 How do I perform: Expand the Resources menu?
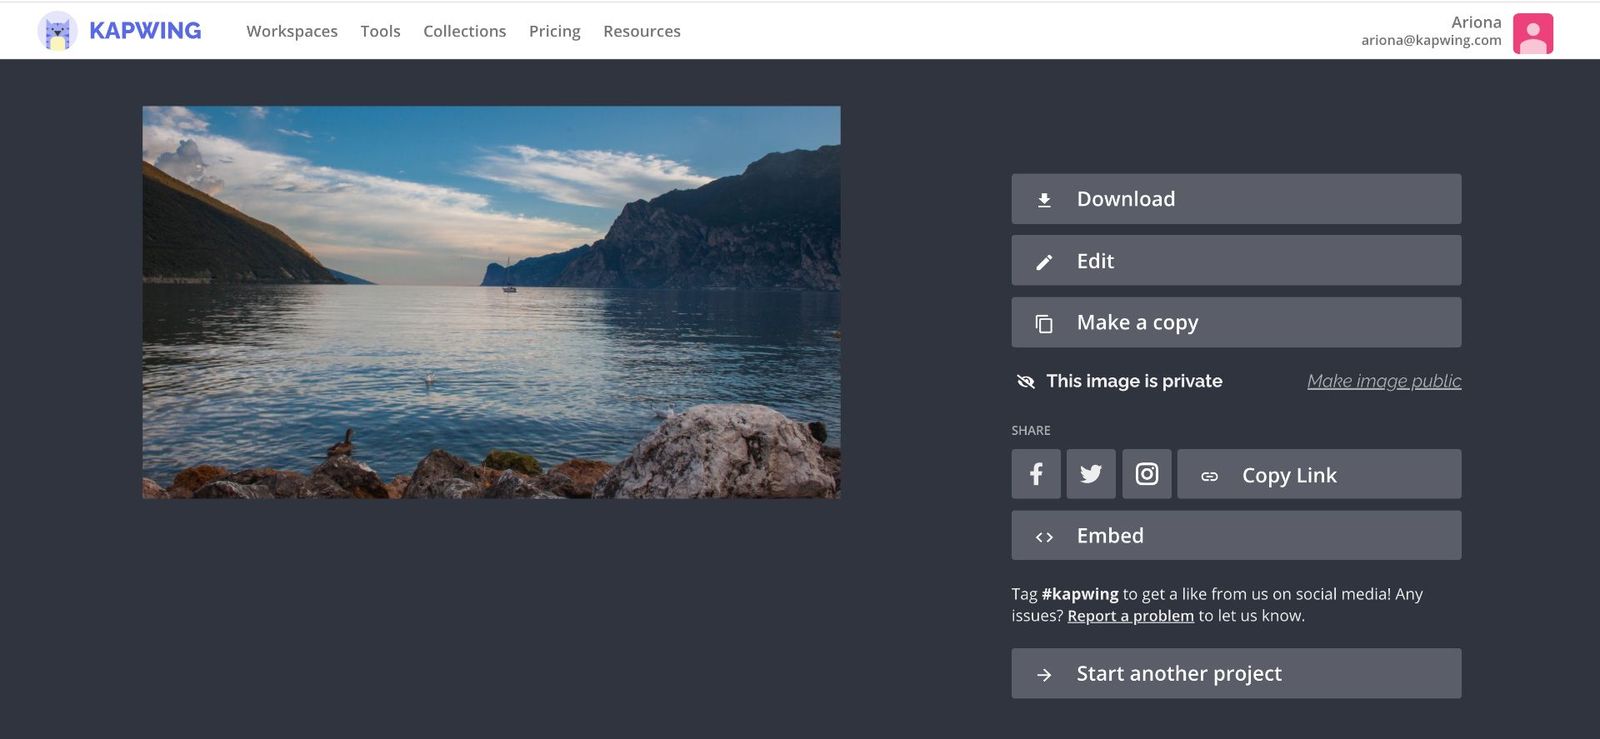642,31
